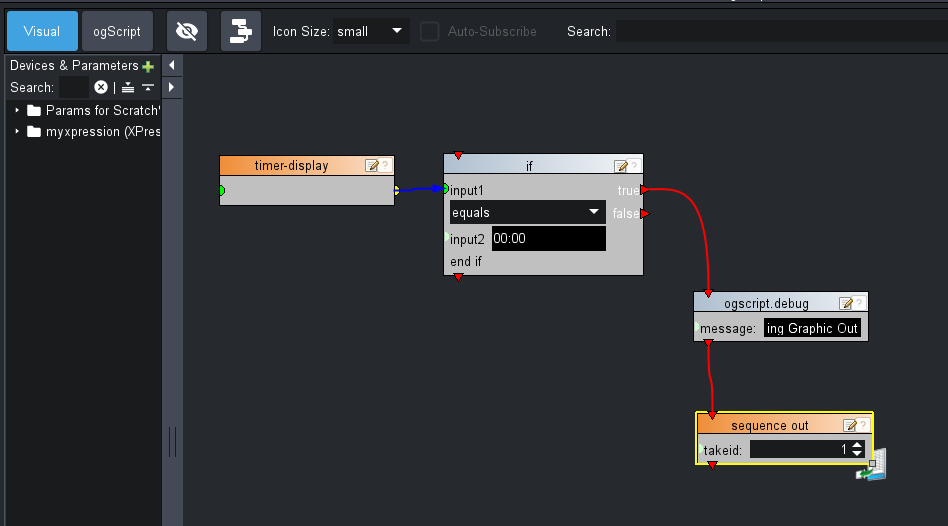The width and height of the screenshot is (948, 526).
Task: Expand the myxpression folder
Action: pyautogui.click(x=17, y=131)
